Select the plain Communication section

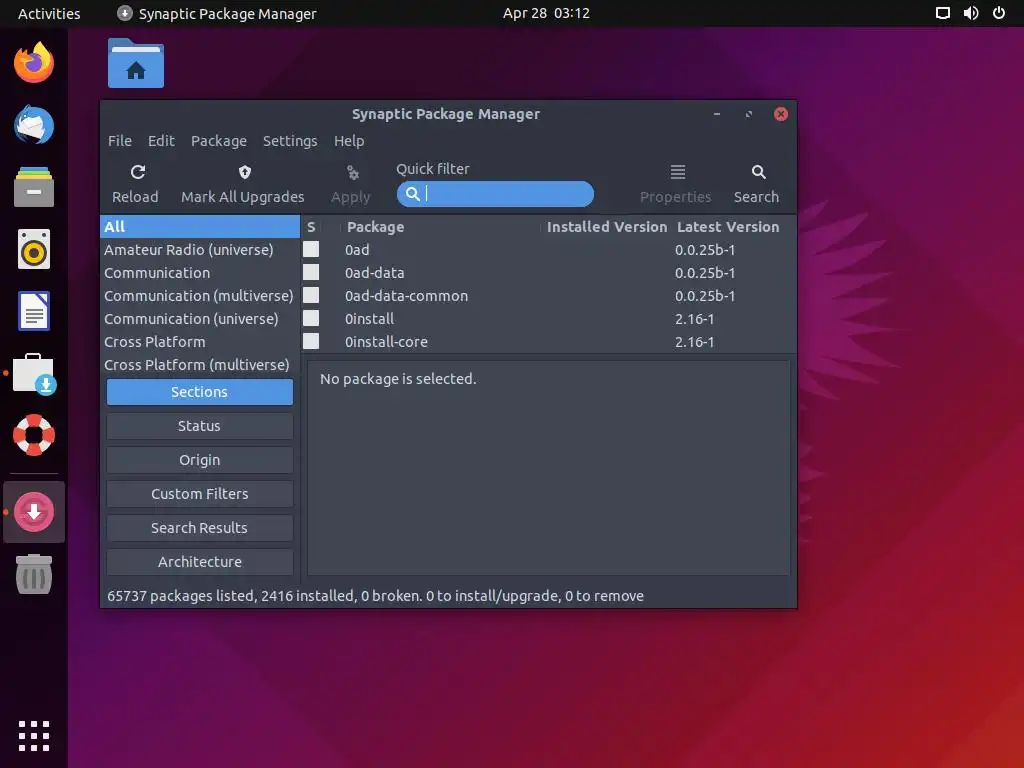(x=200, y=272)
